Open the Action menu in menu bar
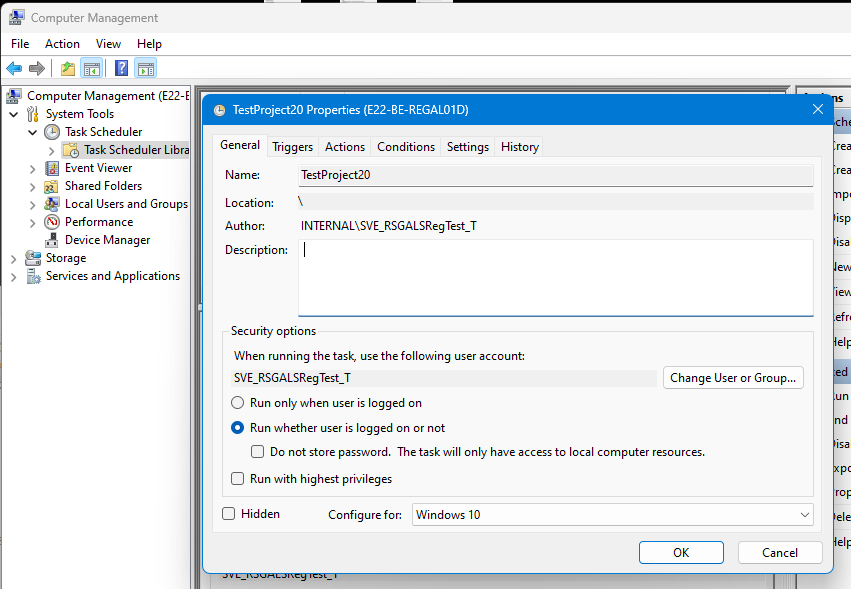The height and width of the screenshot is (589, 851). 62,44
